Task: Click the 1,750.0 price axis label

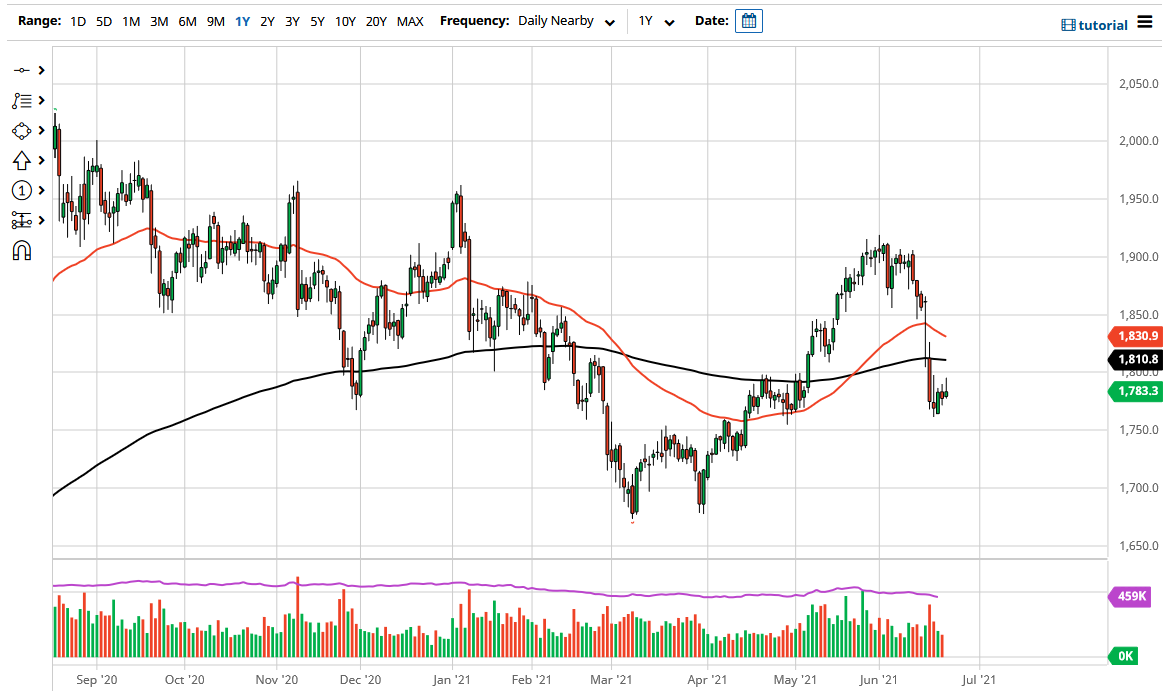Action: click(1138, 430)
